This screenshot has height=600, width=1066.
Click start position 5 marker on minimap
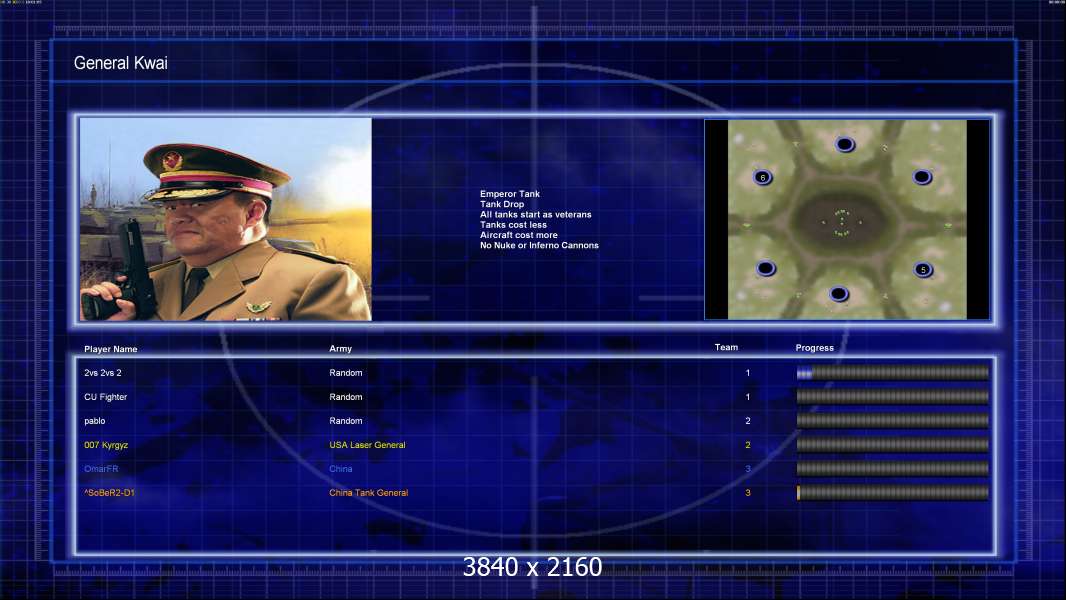[x=923, y=270]
